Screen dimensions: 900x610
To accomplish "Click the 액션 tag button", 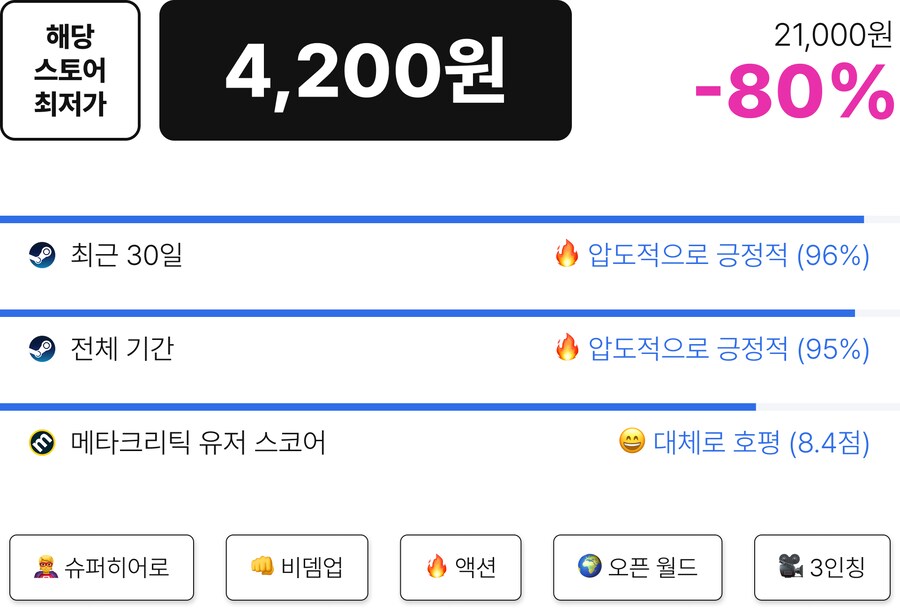I will (x=461, y=567).
